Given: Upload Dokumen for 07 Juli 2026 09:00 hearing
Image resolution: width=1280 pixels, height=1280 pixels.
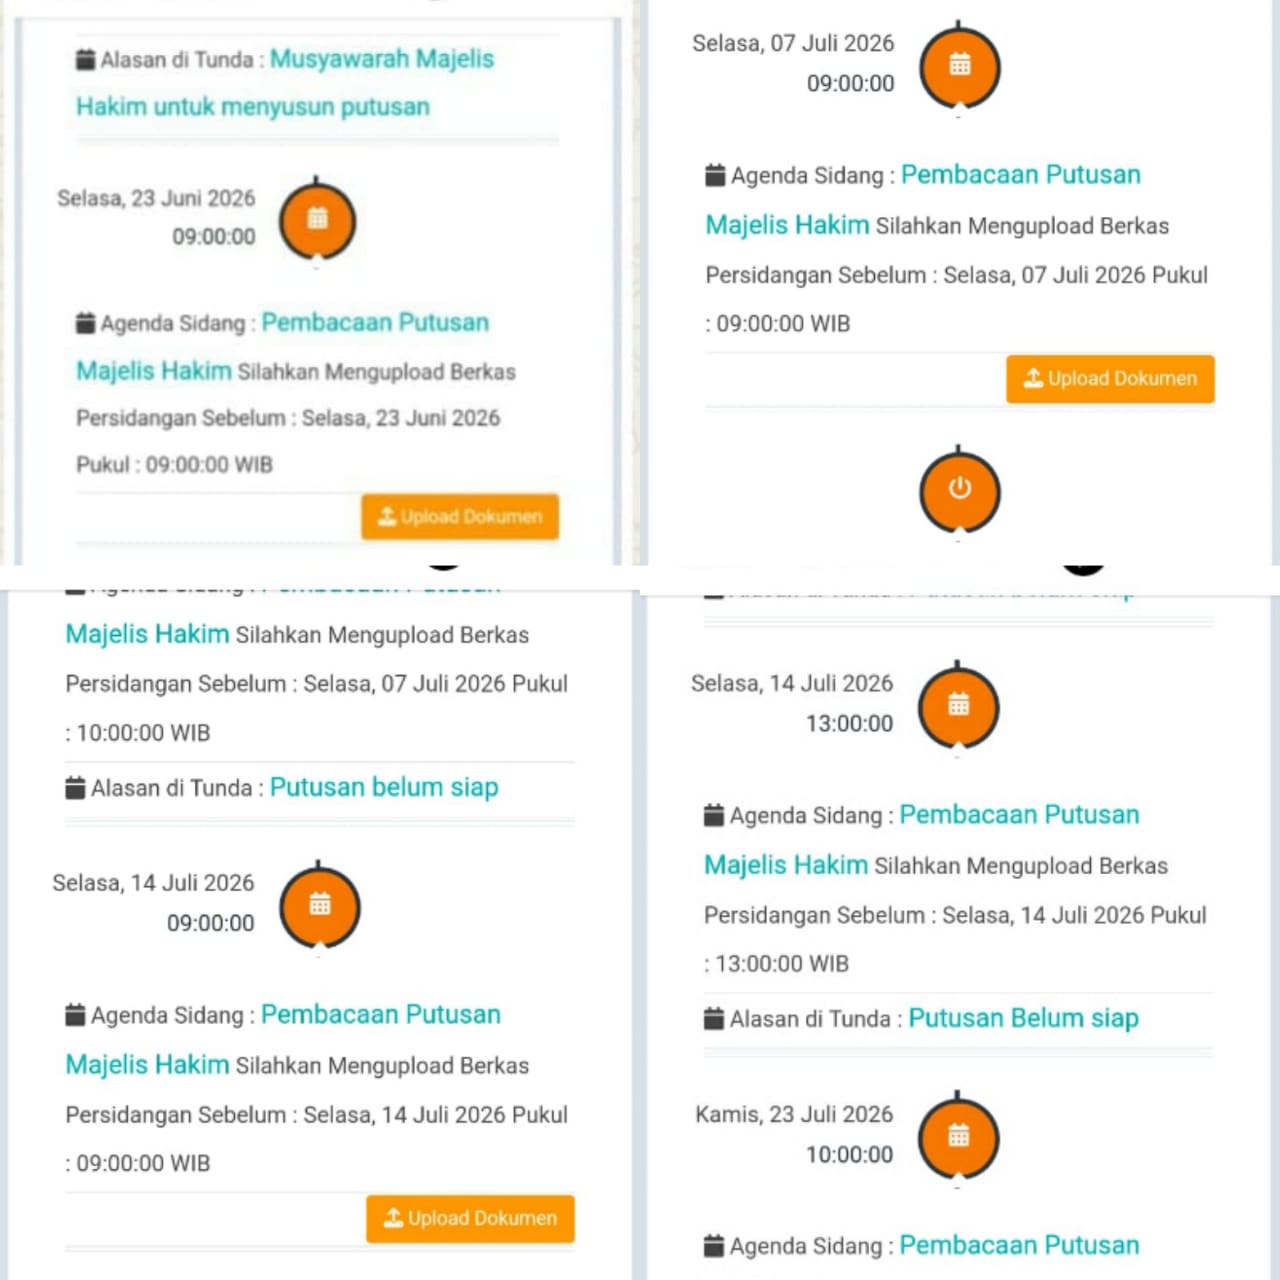Looking at the screenshot, I should pos(1110,379).
